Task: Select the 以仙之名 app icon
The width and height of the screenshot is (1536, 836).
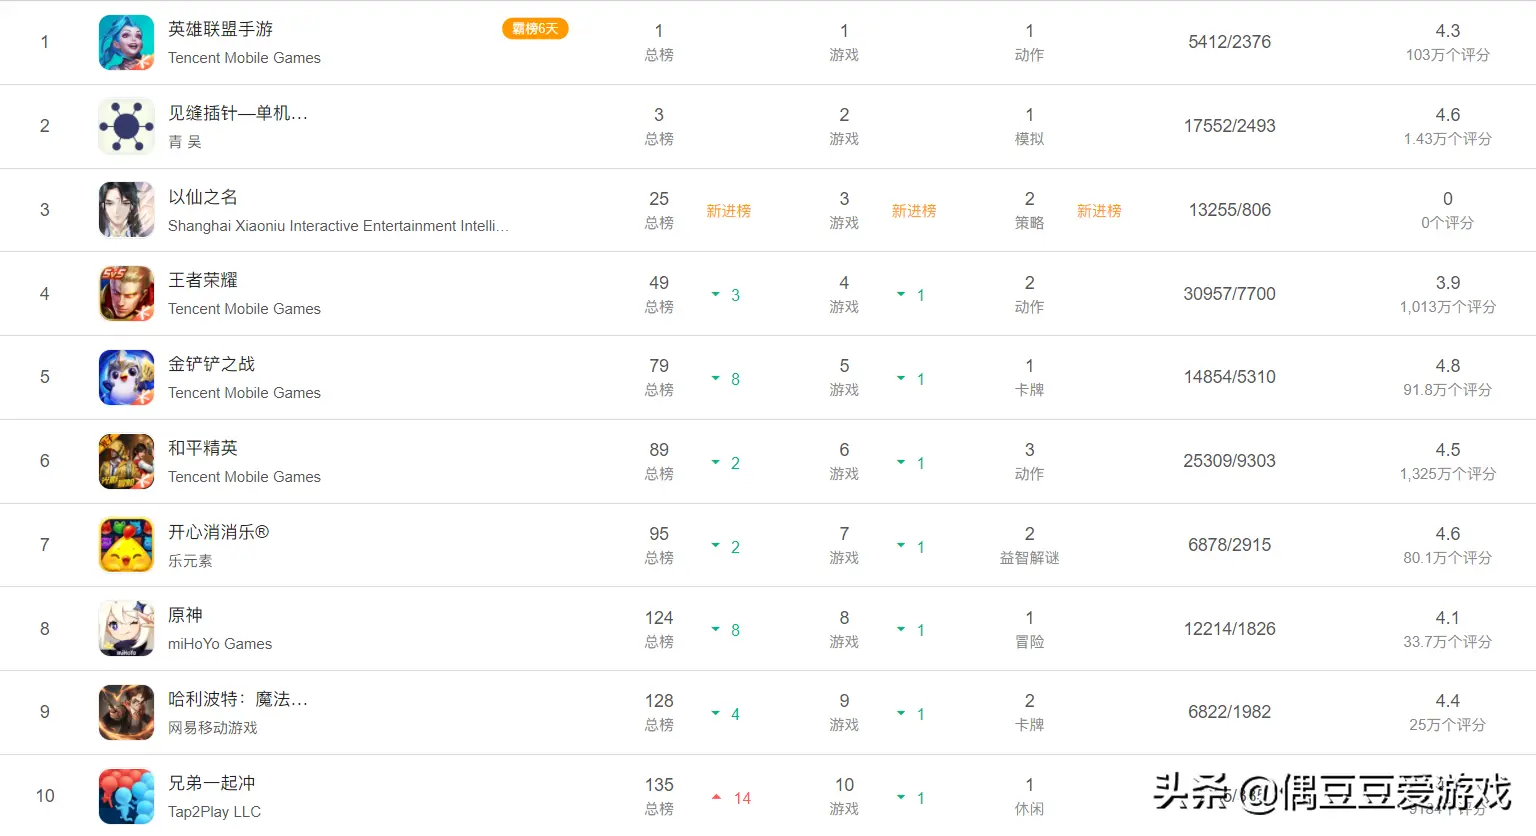Action: tap(126, 210)
